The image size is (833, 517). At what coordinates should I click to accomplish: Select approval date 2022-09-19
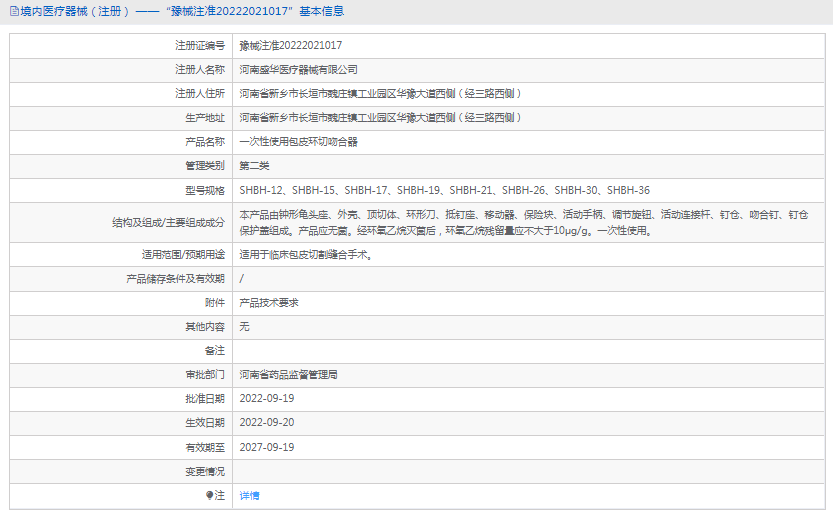click(267, 399)
